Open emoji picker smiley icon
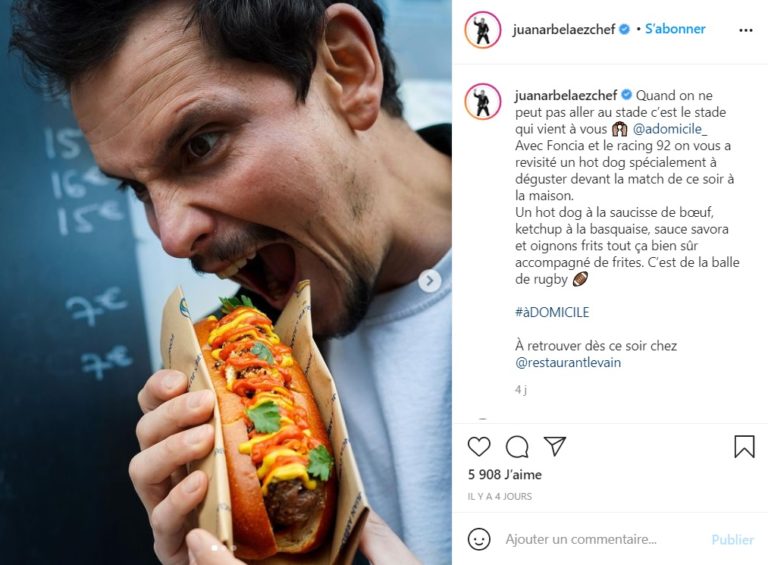The image size is (768, 565). tap(479, 539)
